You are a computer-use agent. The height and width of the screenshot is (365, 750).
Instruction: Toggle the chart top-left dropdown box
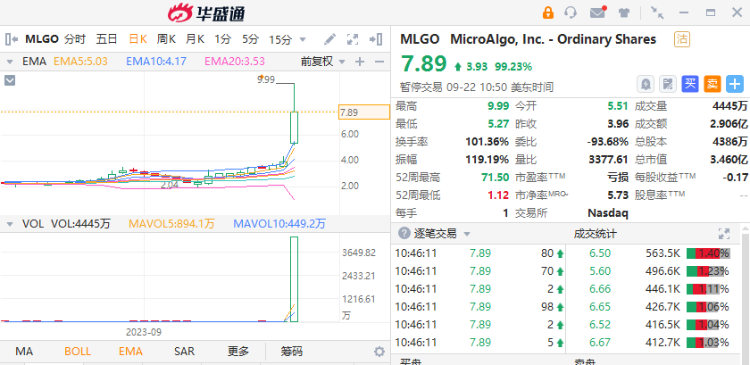(x=10, y=80)
